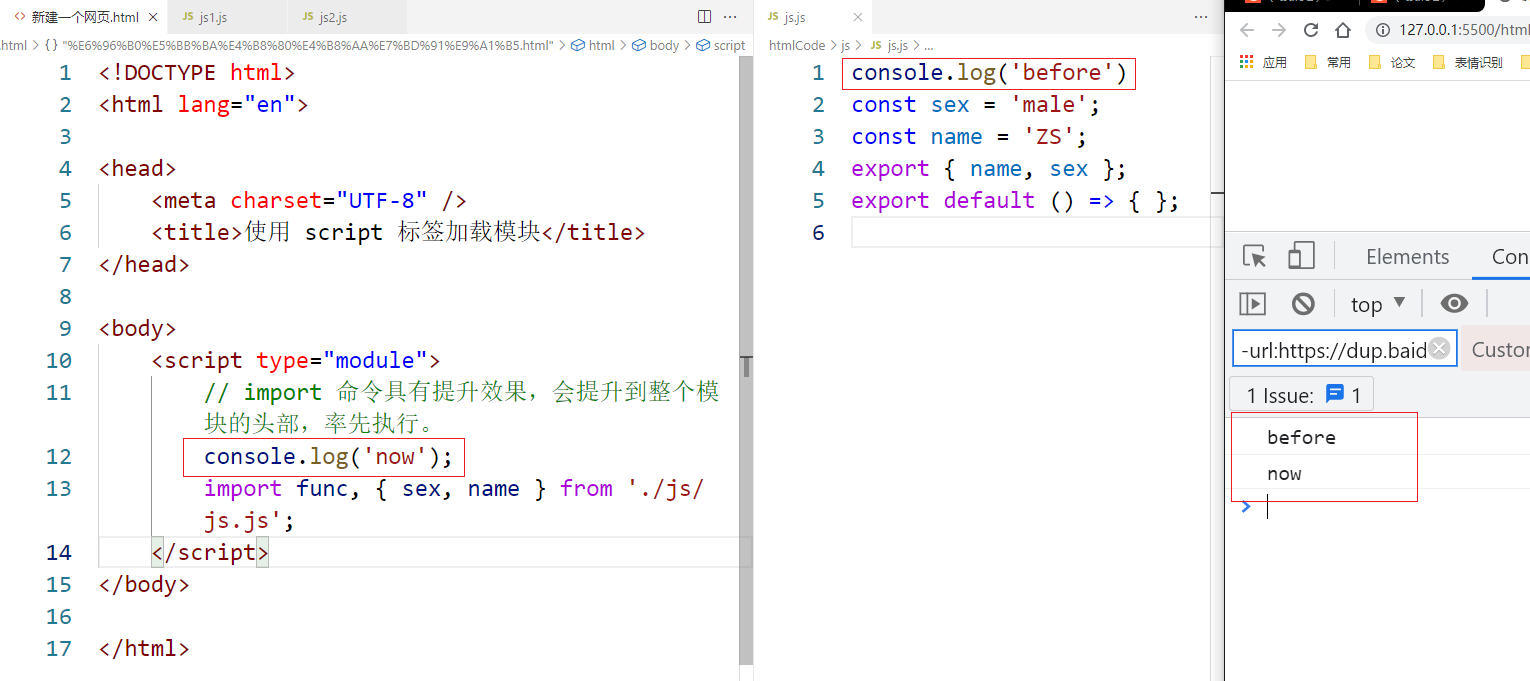Clear the console filter with the X toggle
The width and height of the screenshot is (1530, 681).
click(x=1439, y=348)
